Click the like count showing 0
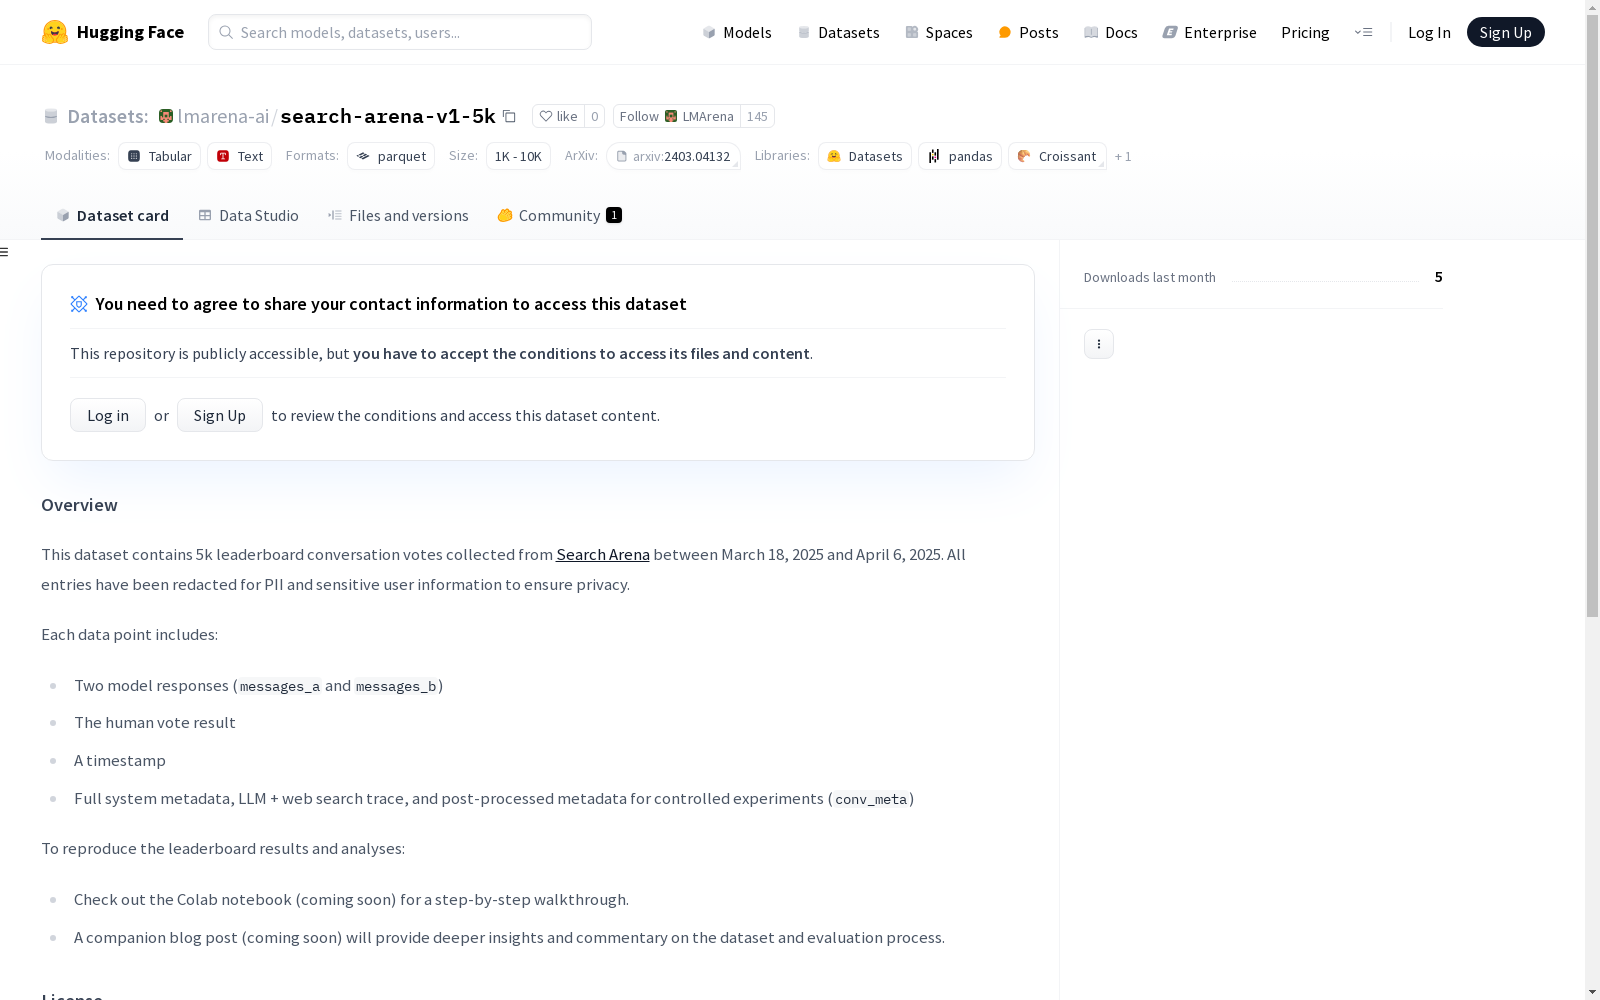Viewport: 1600px width, 1000px height. (594, 116)
